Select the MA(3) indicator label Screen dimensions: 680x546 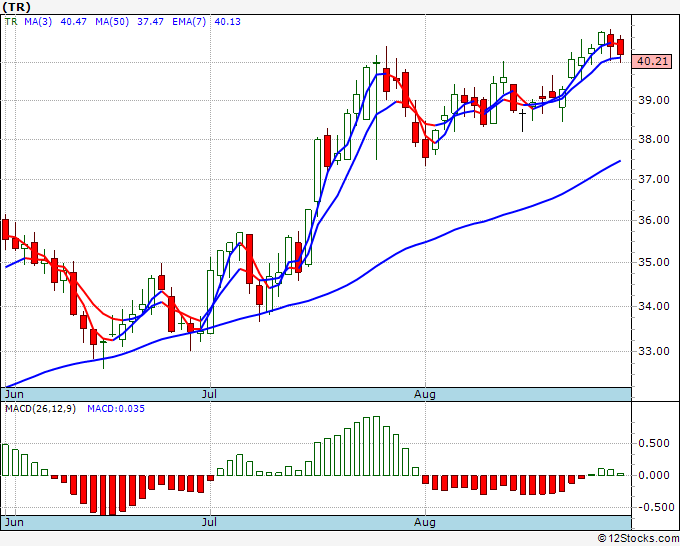pyautogui.click(x=38, y=22)
